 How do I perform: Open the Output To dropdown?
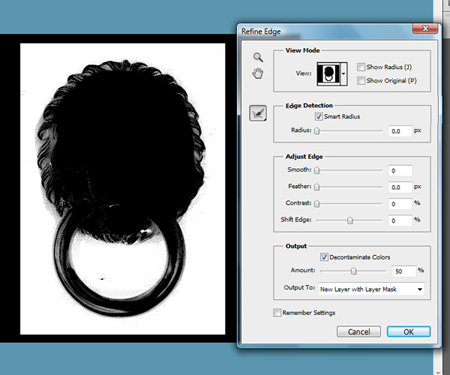point(371,289)
